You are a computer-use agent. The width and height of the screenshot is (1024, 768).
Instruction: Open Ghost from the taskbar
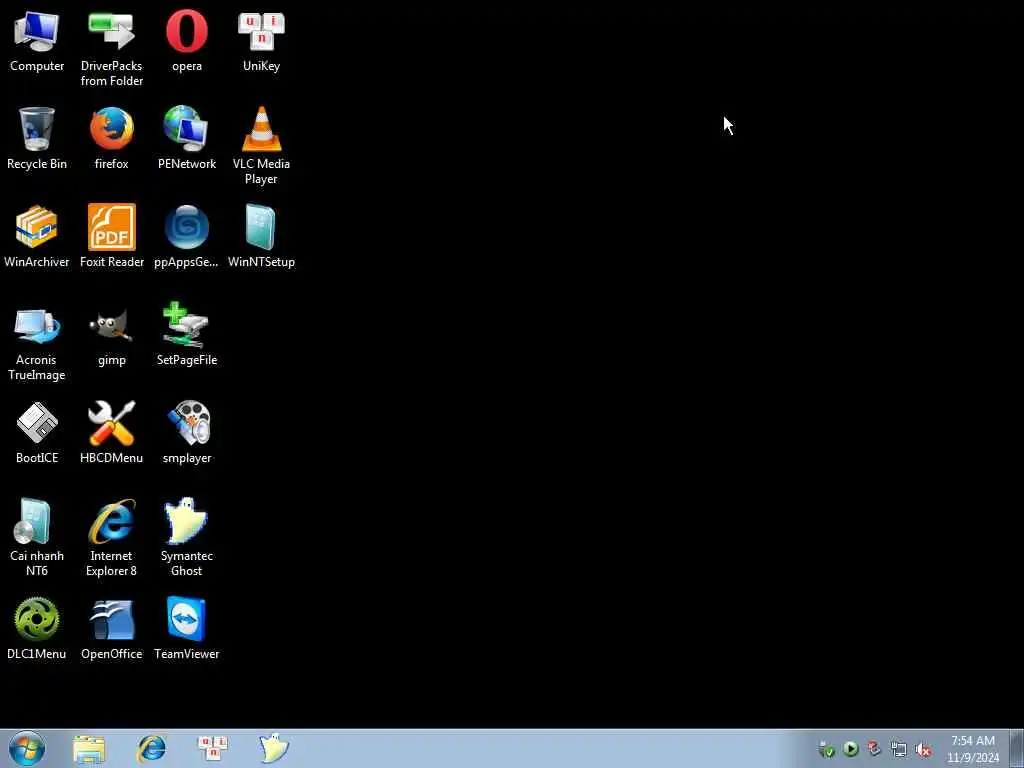tap(273, 748)
